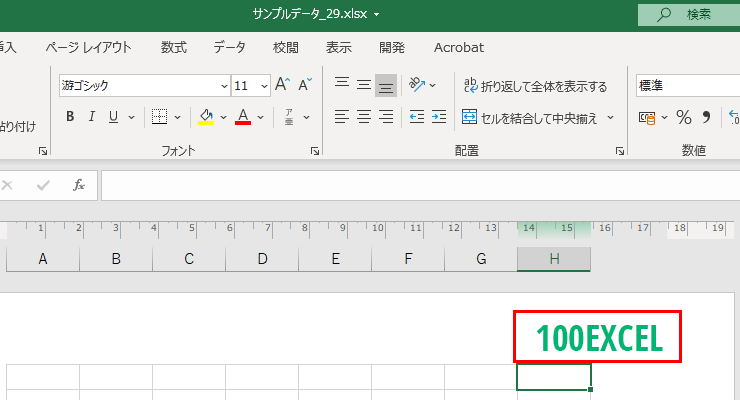Open alignment settings dialog launcher
This screenshot has height=400, width=740.
620,151
